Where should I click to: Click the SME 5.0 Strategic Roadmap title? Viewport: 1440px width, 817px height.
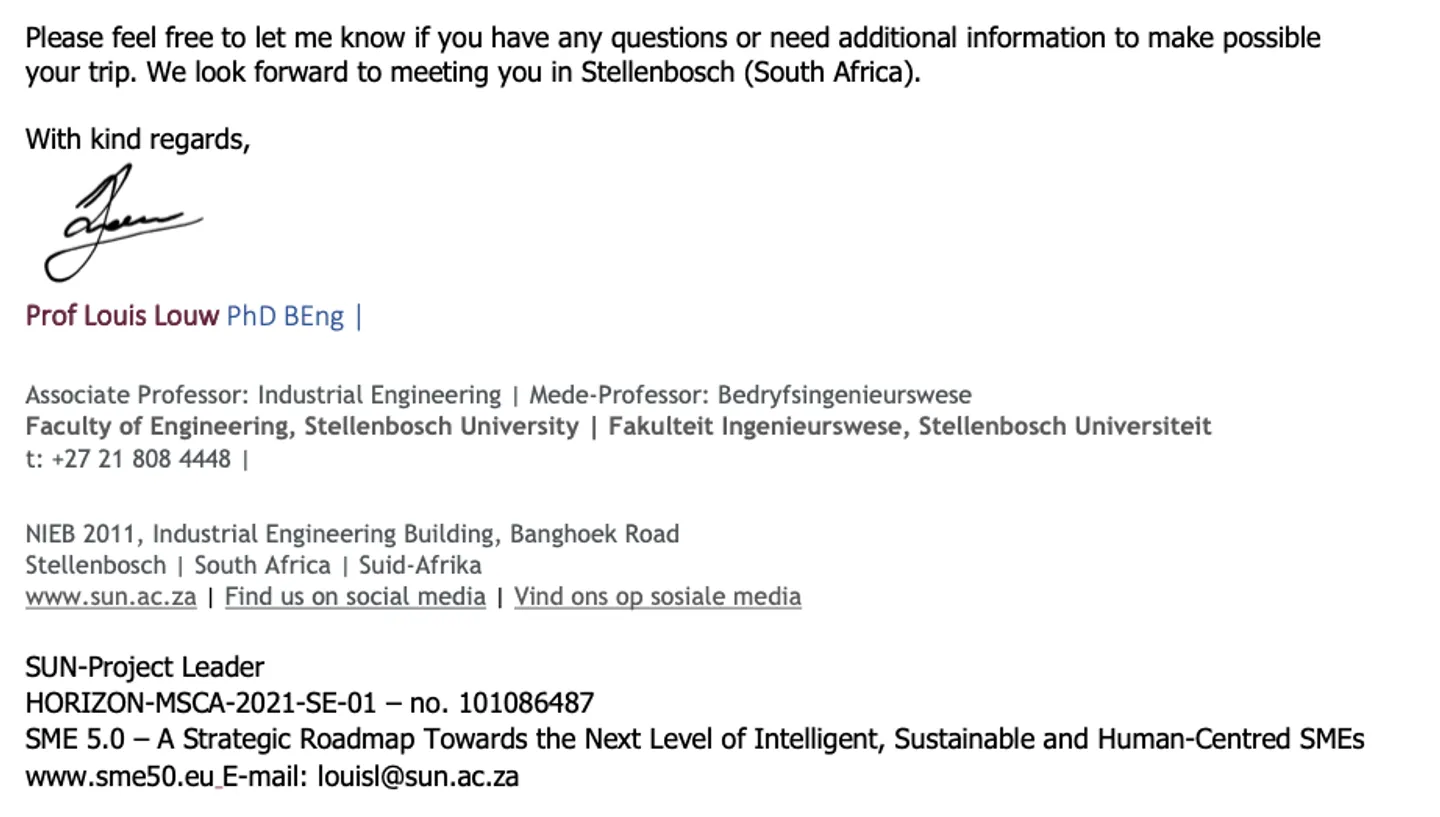[x=695, y=740]
